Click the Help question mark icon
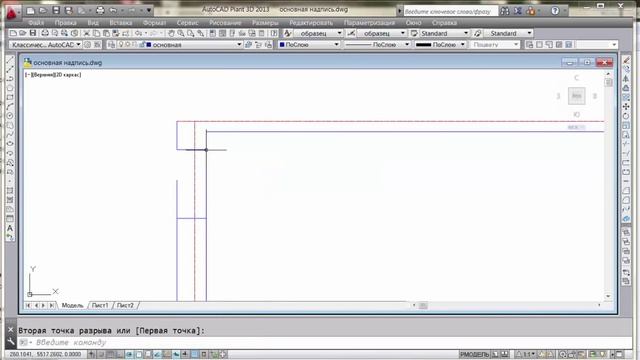This screenshot has width=640, height=360. coord(555,11)
